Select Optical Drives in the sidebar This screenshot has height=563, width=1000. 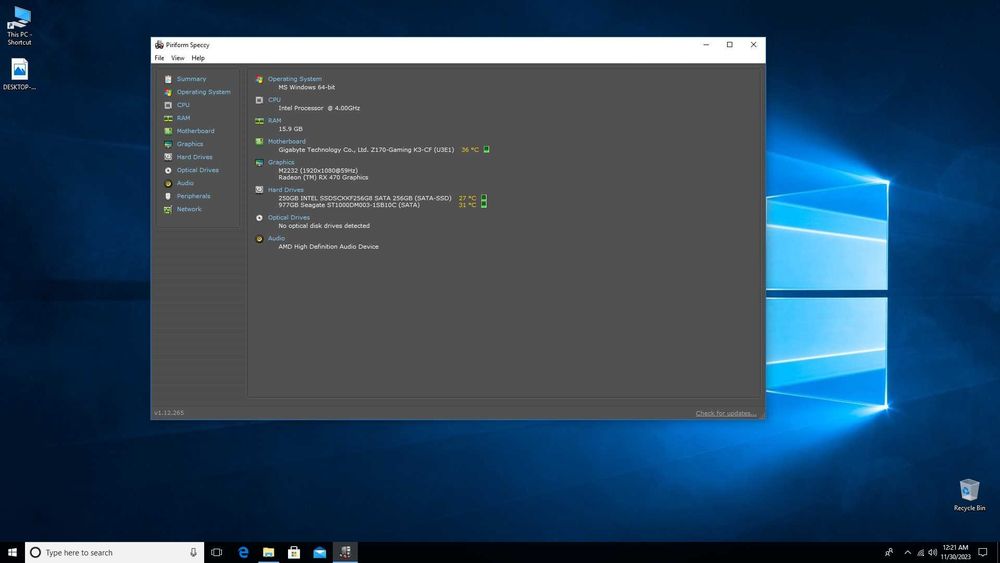click(x=198, y=170)
